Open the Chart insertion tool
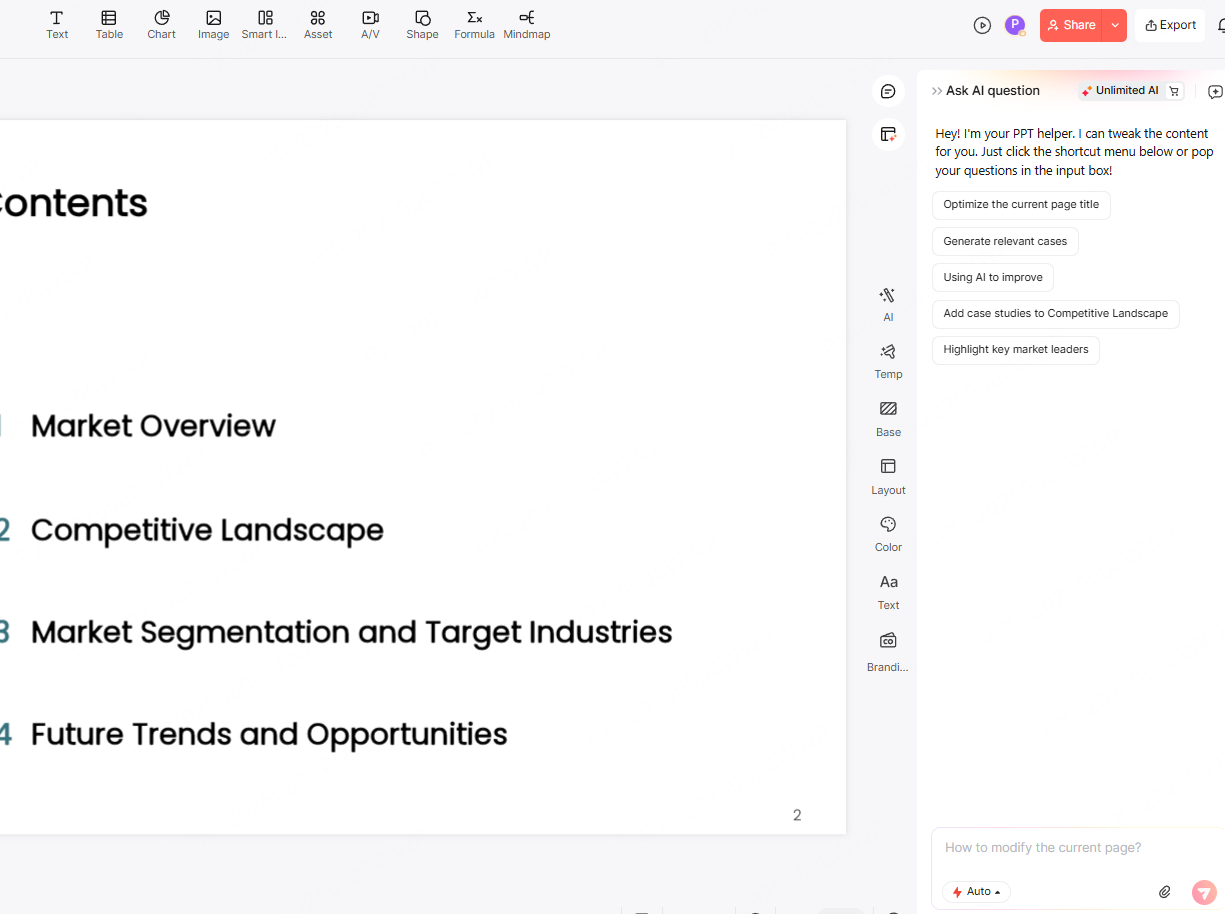 pyautogui.click(x=161, y=24)
